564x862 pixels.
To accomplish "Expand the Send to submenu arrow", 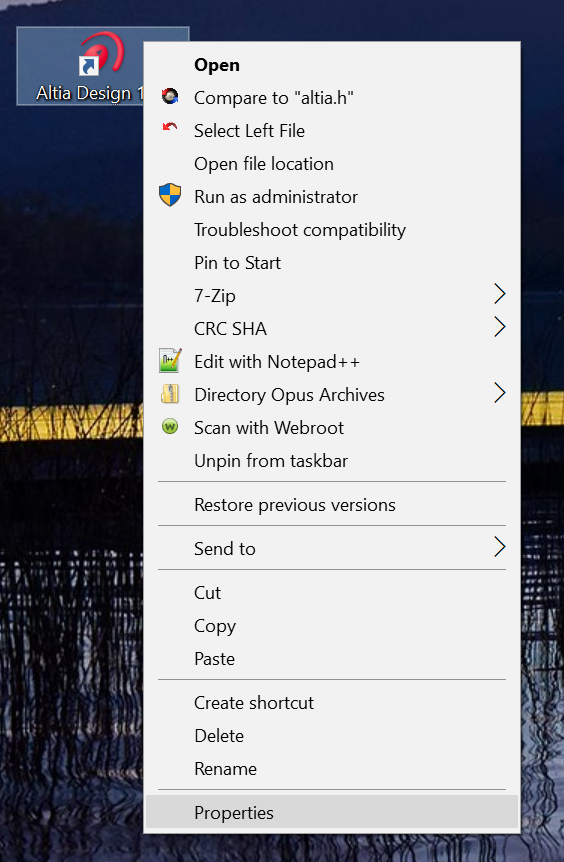I will click(x=499, y=547).
